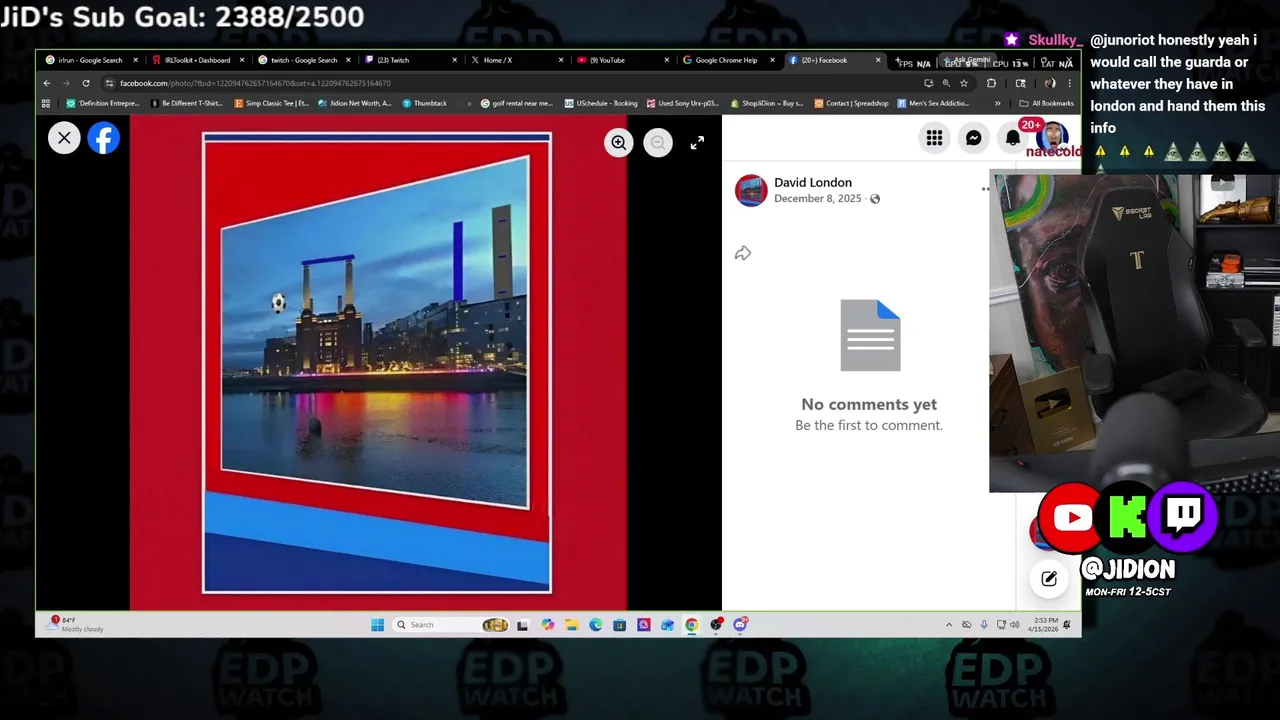Open the Chrome extensions puzzle icon

[x=991, y=83]
